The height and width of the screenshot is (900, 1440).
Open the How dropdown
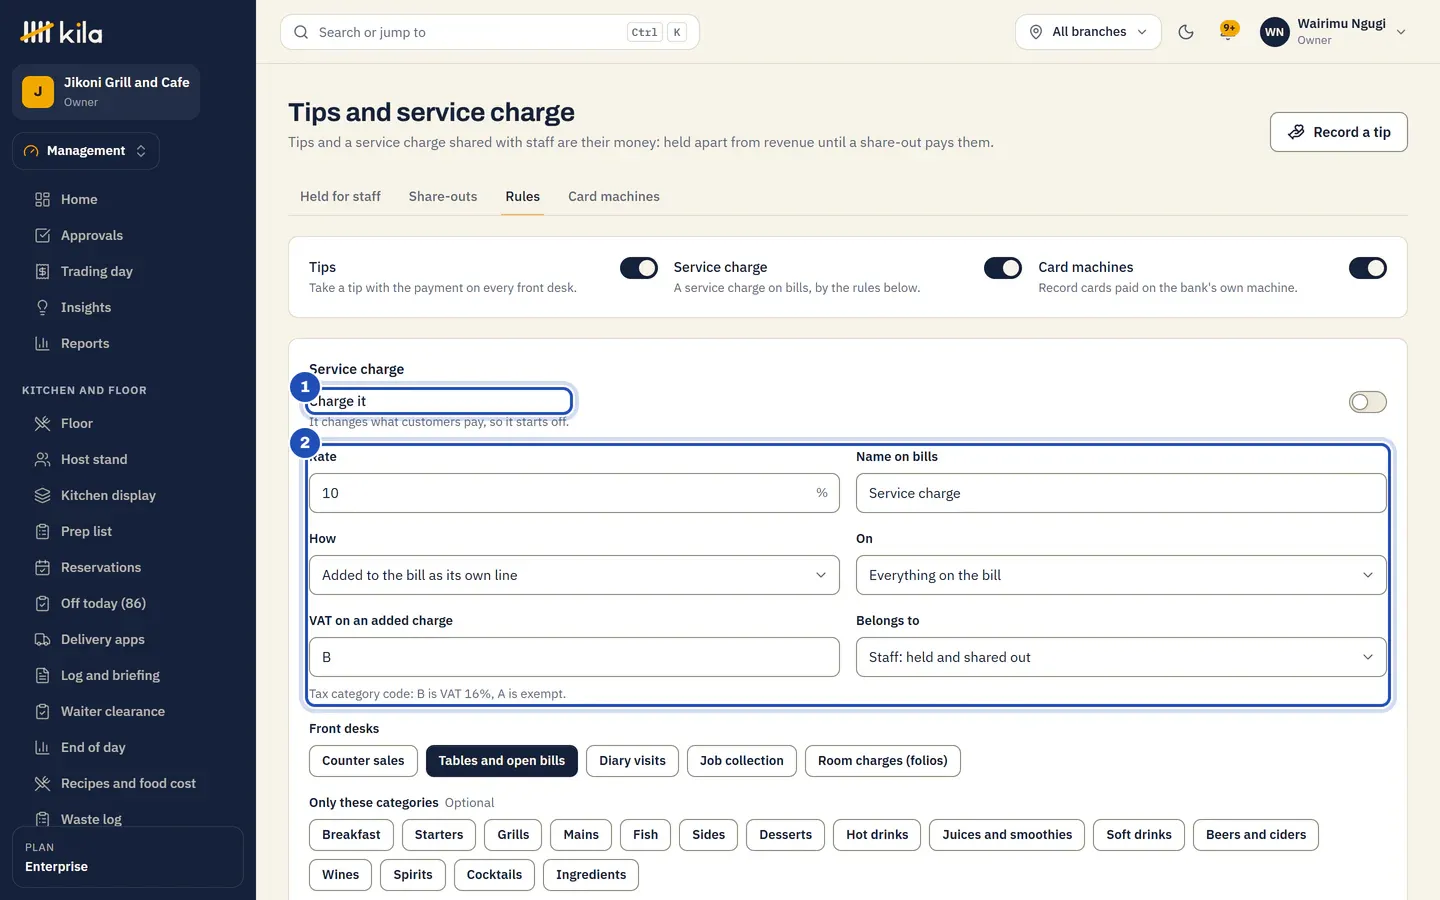point(574,575)
